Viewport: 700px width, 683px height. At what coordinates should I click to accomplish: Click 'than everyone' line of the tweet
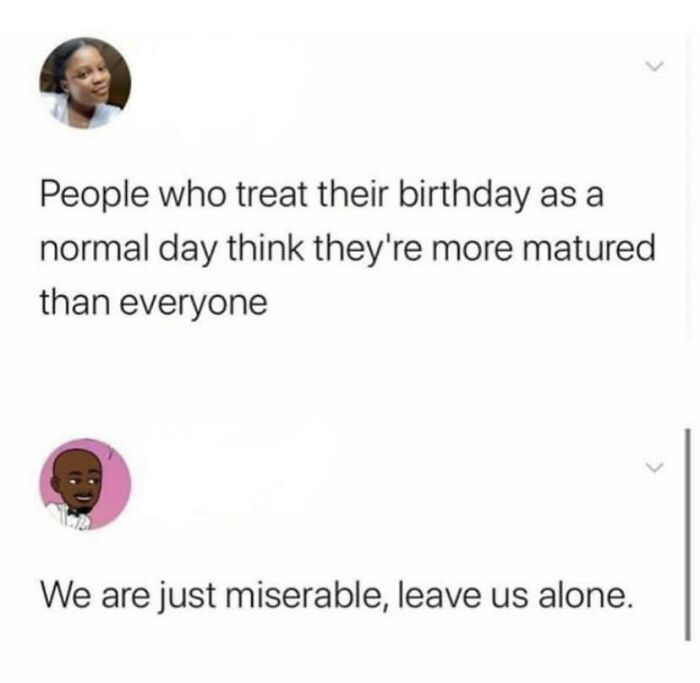(x=154, y=304)
